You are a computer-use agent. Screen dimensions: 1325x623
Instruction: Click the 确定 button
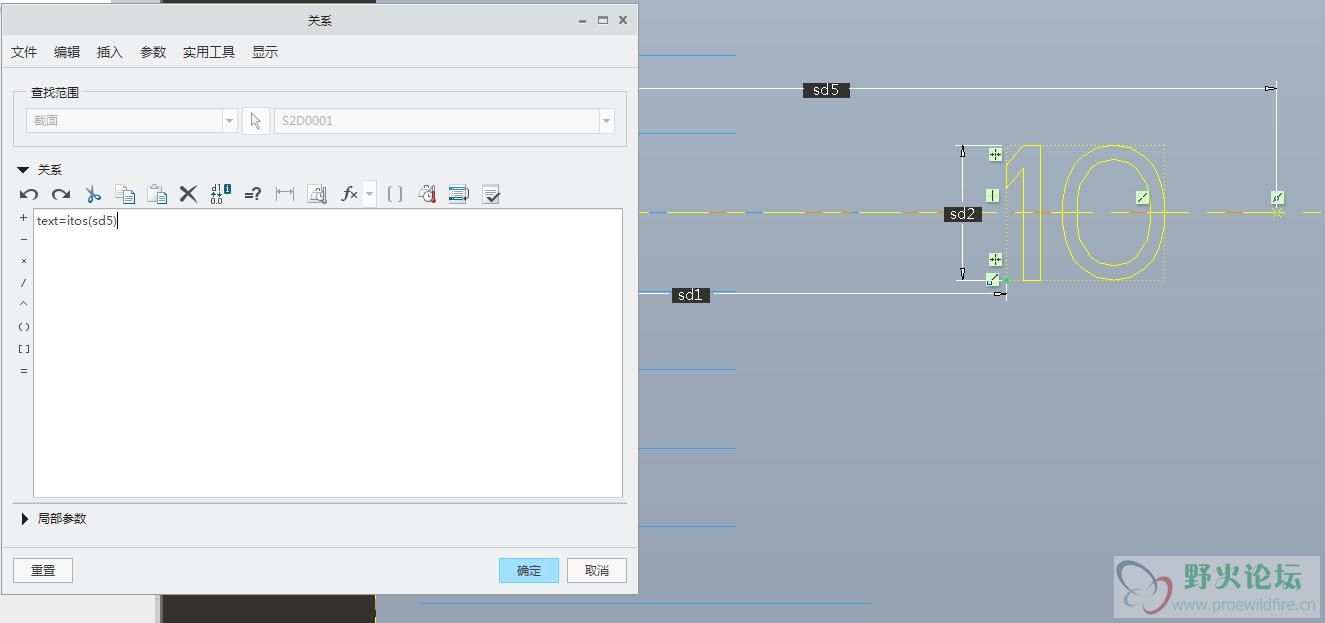click(529, 570)
